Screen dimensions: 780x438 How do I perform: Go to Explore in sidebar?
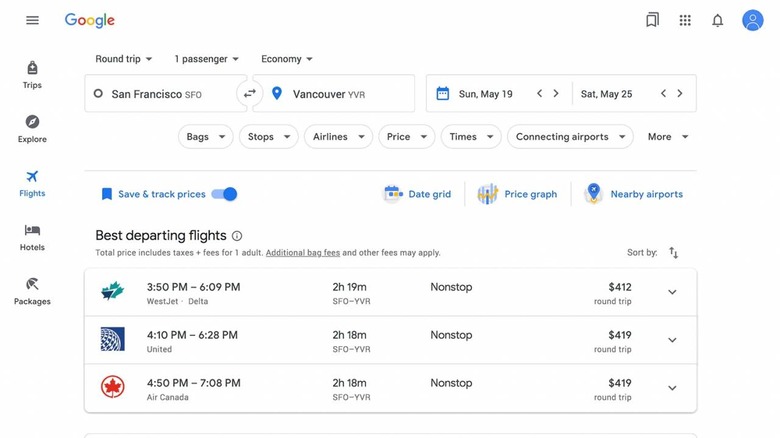coord(32,129)
